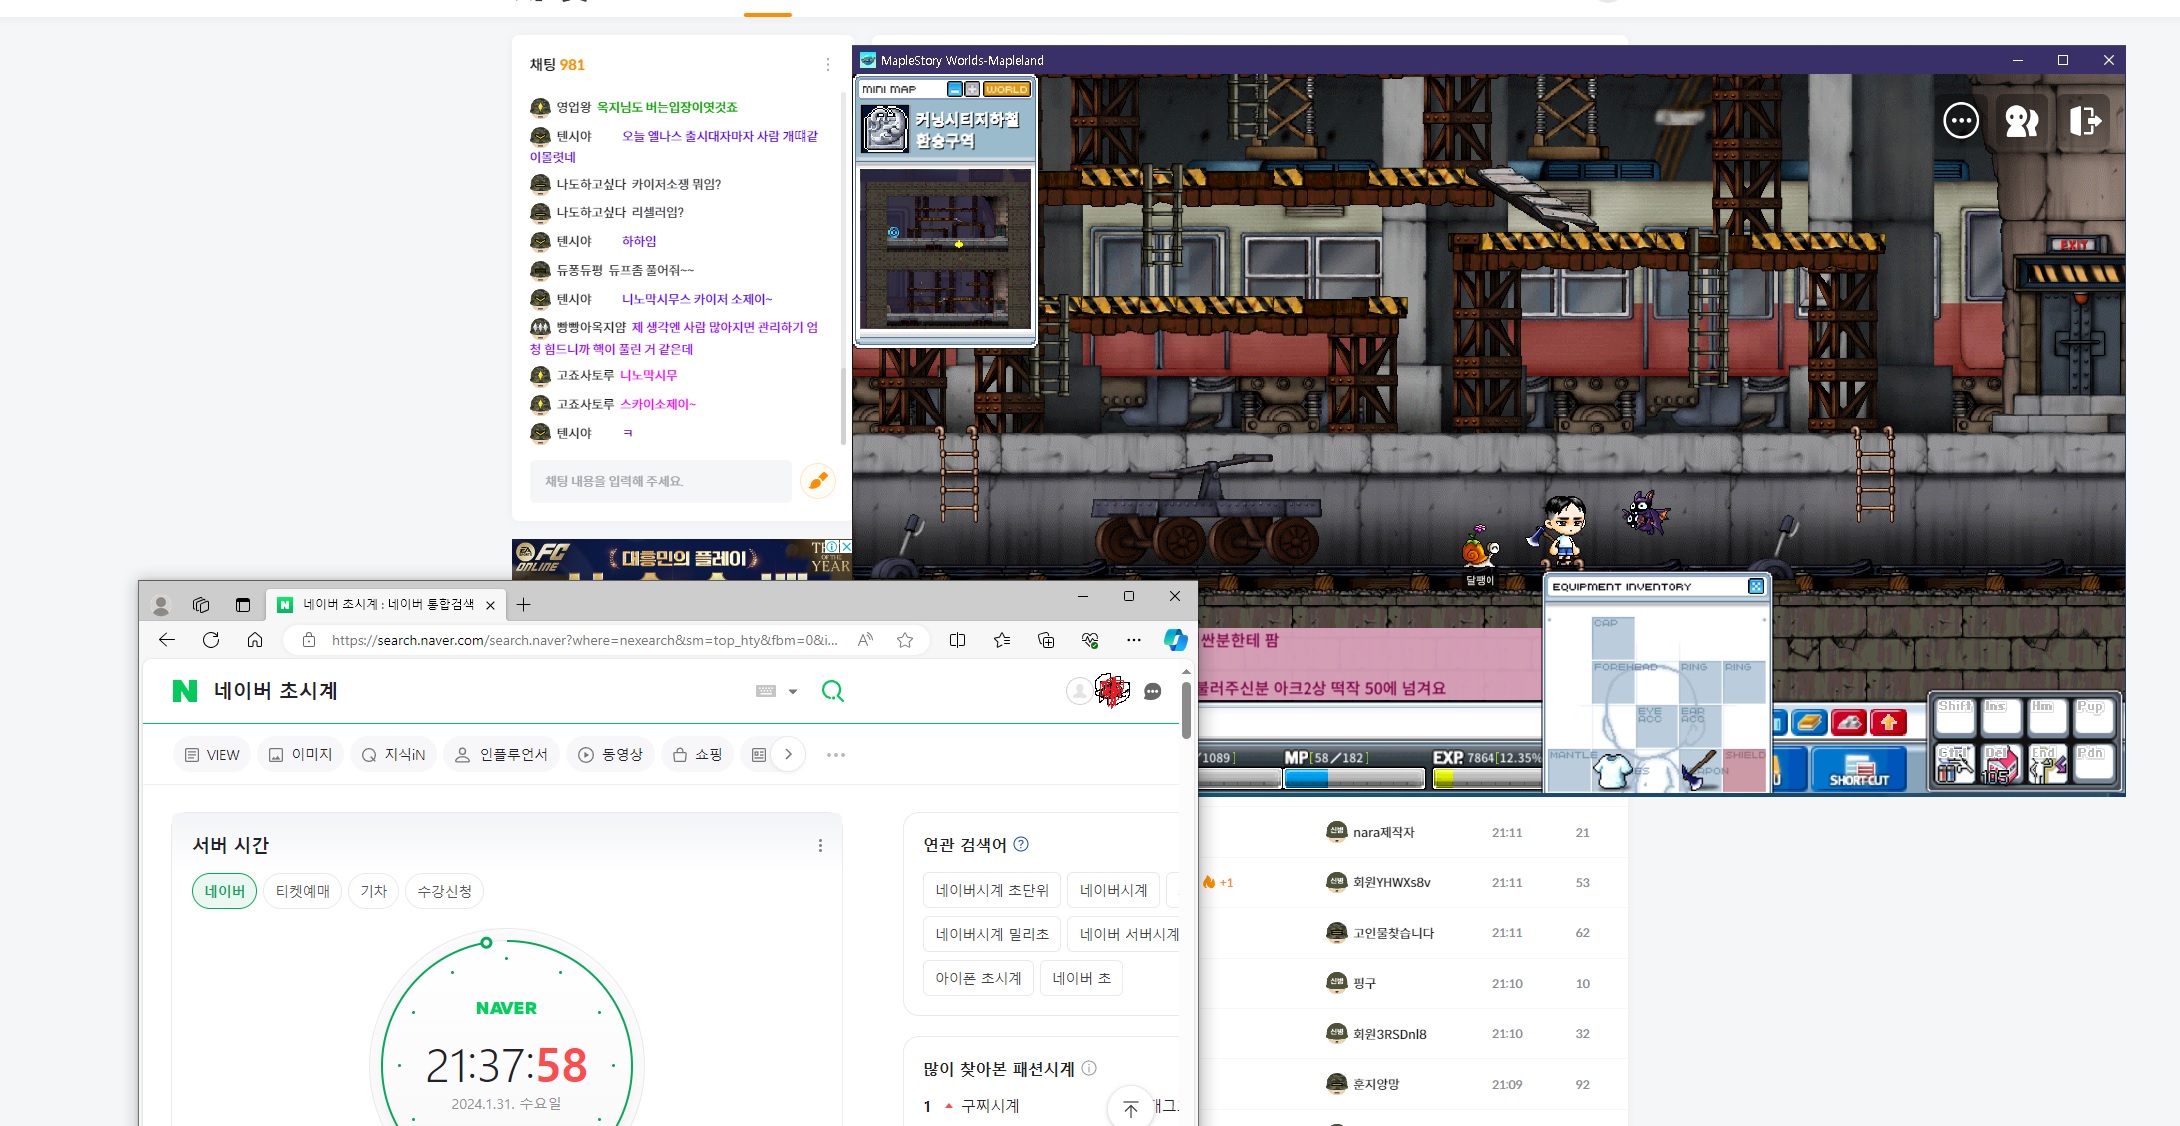Select the 티켓예매 server time option
Image resolution: width=2180 pixels, height=1126 pixels.
coord(302,891)
